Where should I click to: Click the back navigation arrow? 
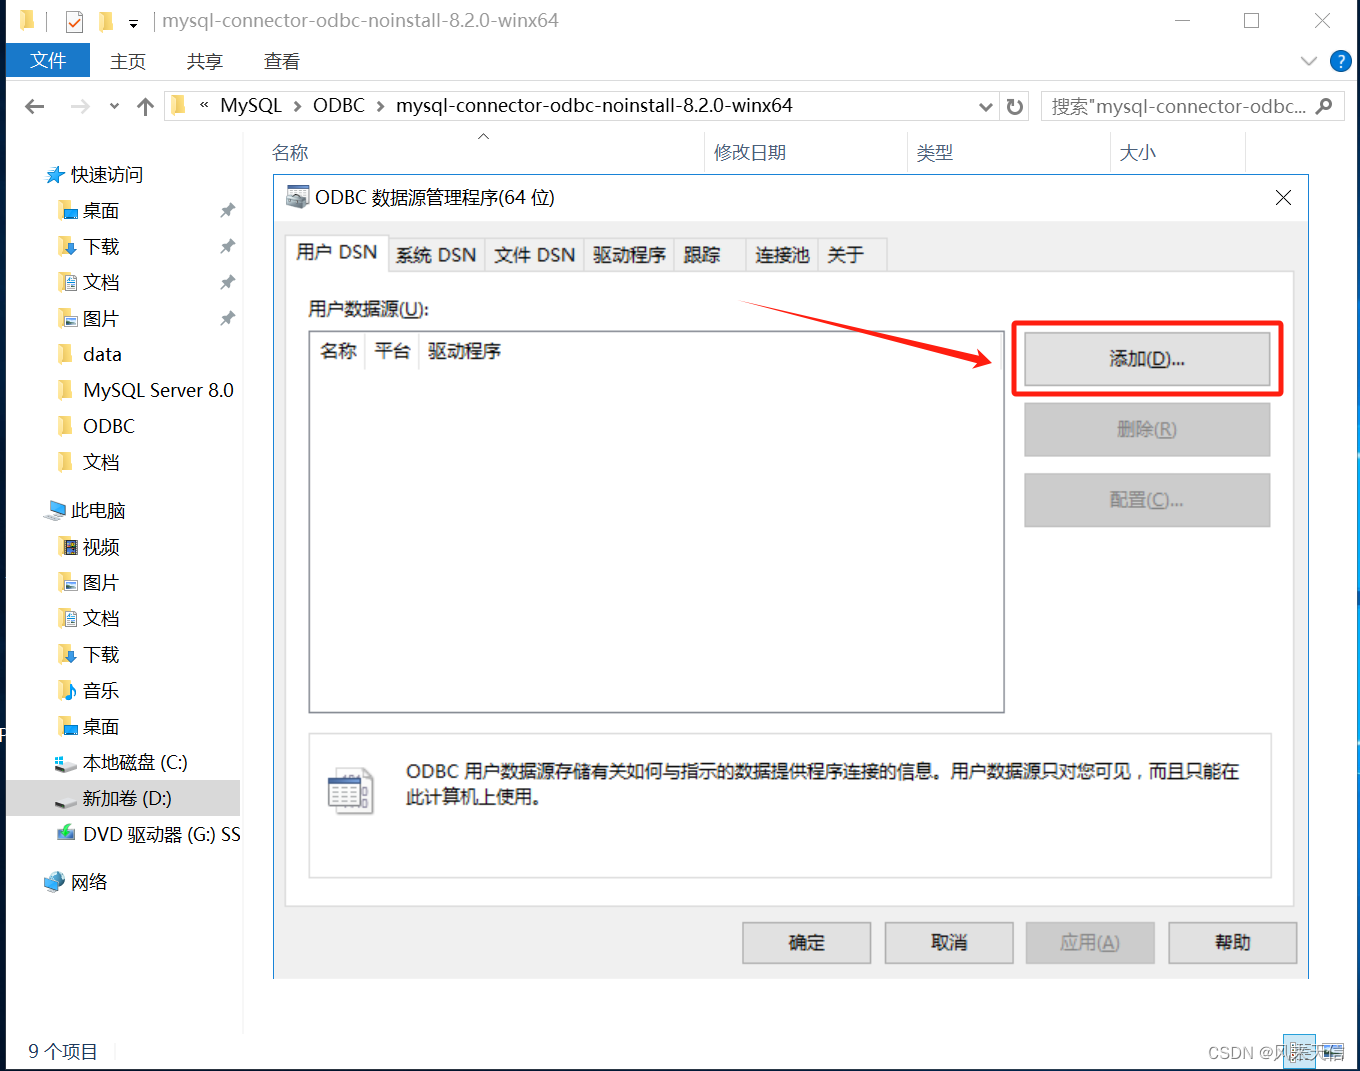click(x=34, y=106)
